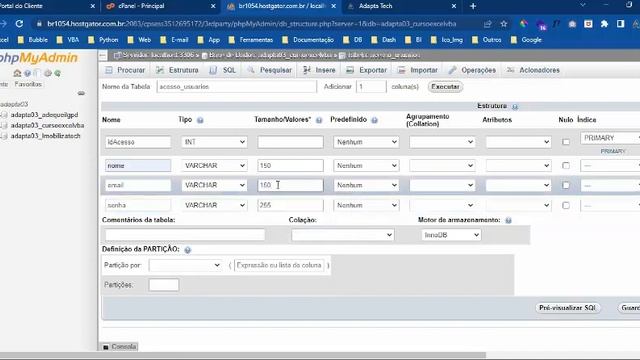
Task: Open the browser extensions puzzle icon
Action: pyautogui.click(x=604, y=24)
